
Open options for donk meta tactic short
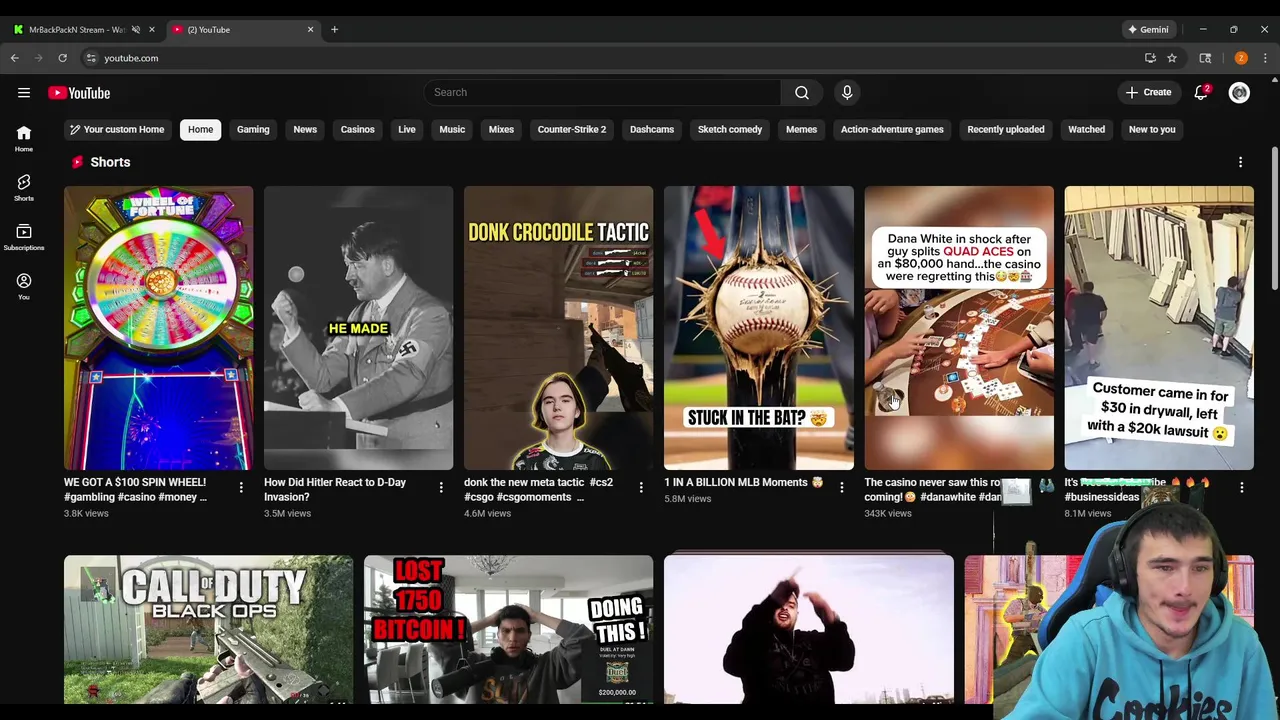[x=641, y=488]
